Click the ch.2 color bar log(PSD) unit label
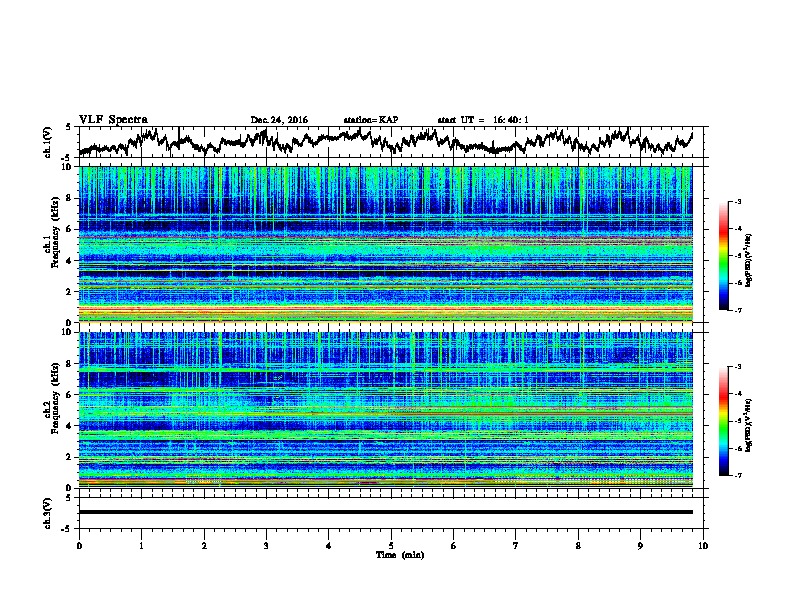The width and height of the screenshot is (792, 612). click(x=749, y=426)
